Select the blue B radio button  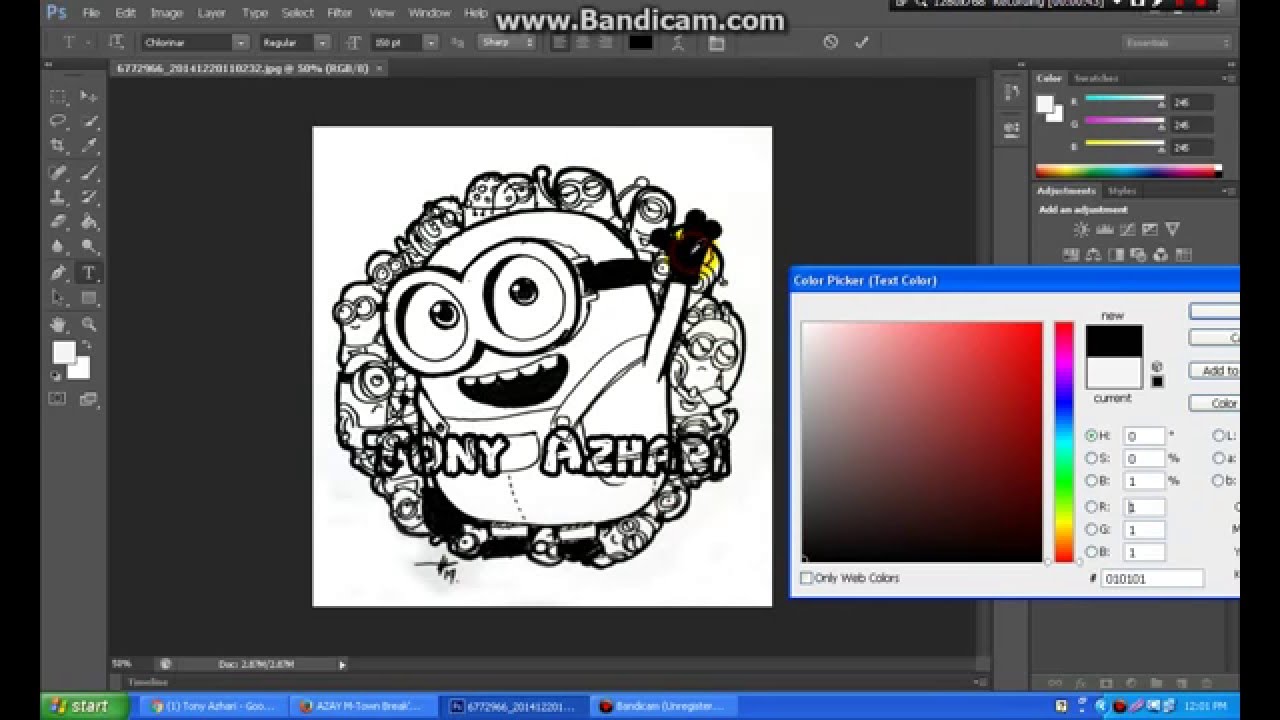coord(1091,552)
